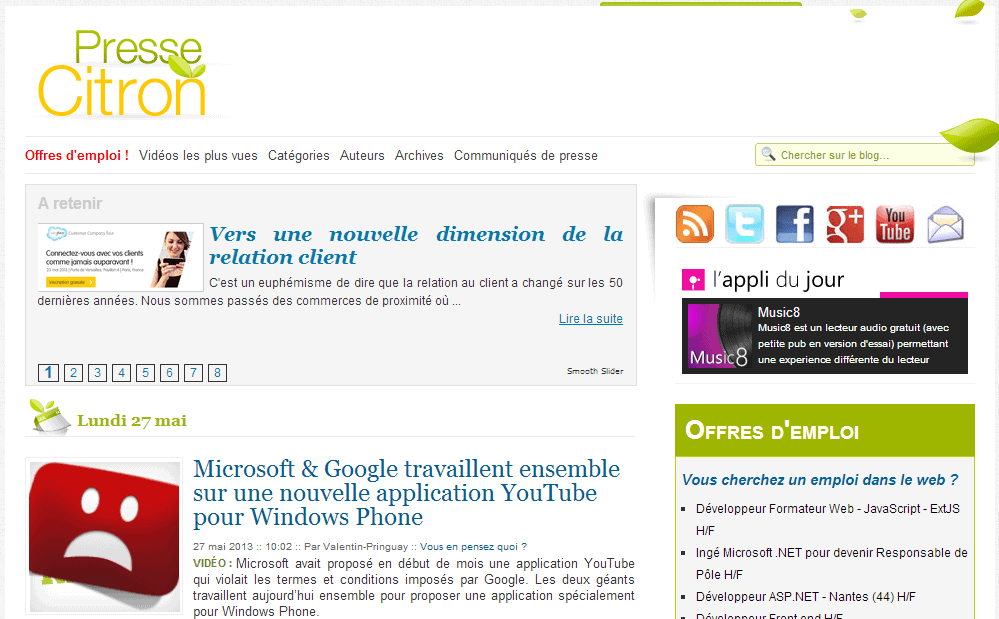Select slider page 7
999x619 pixels.
coord(193,373)
